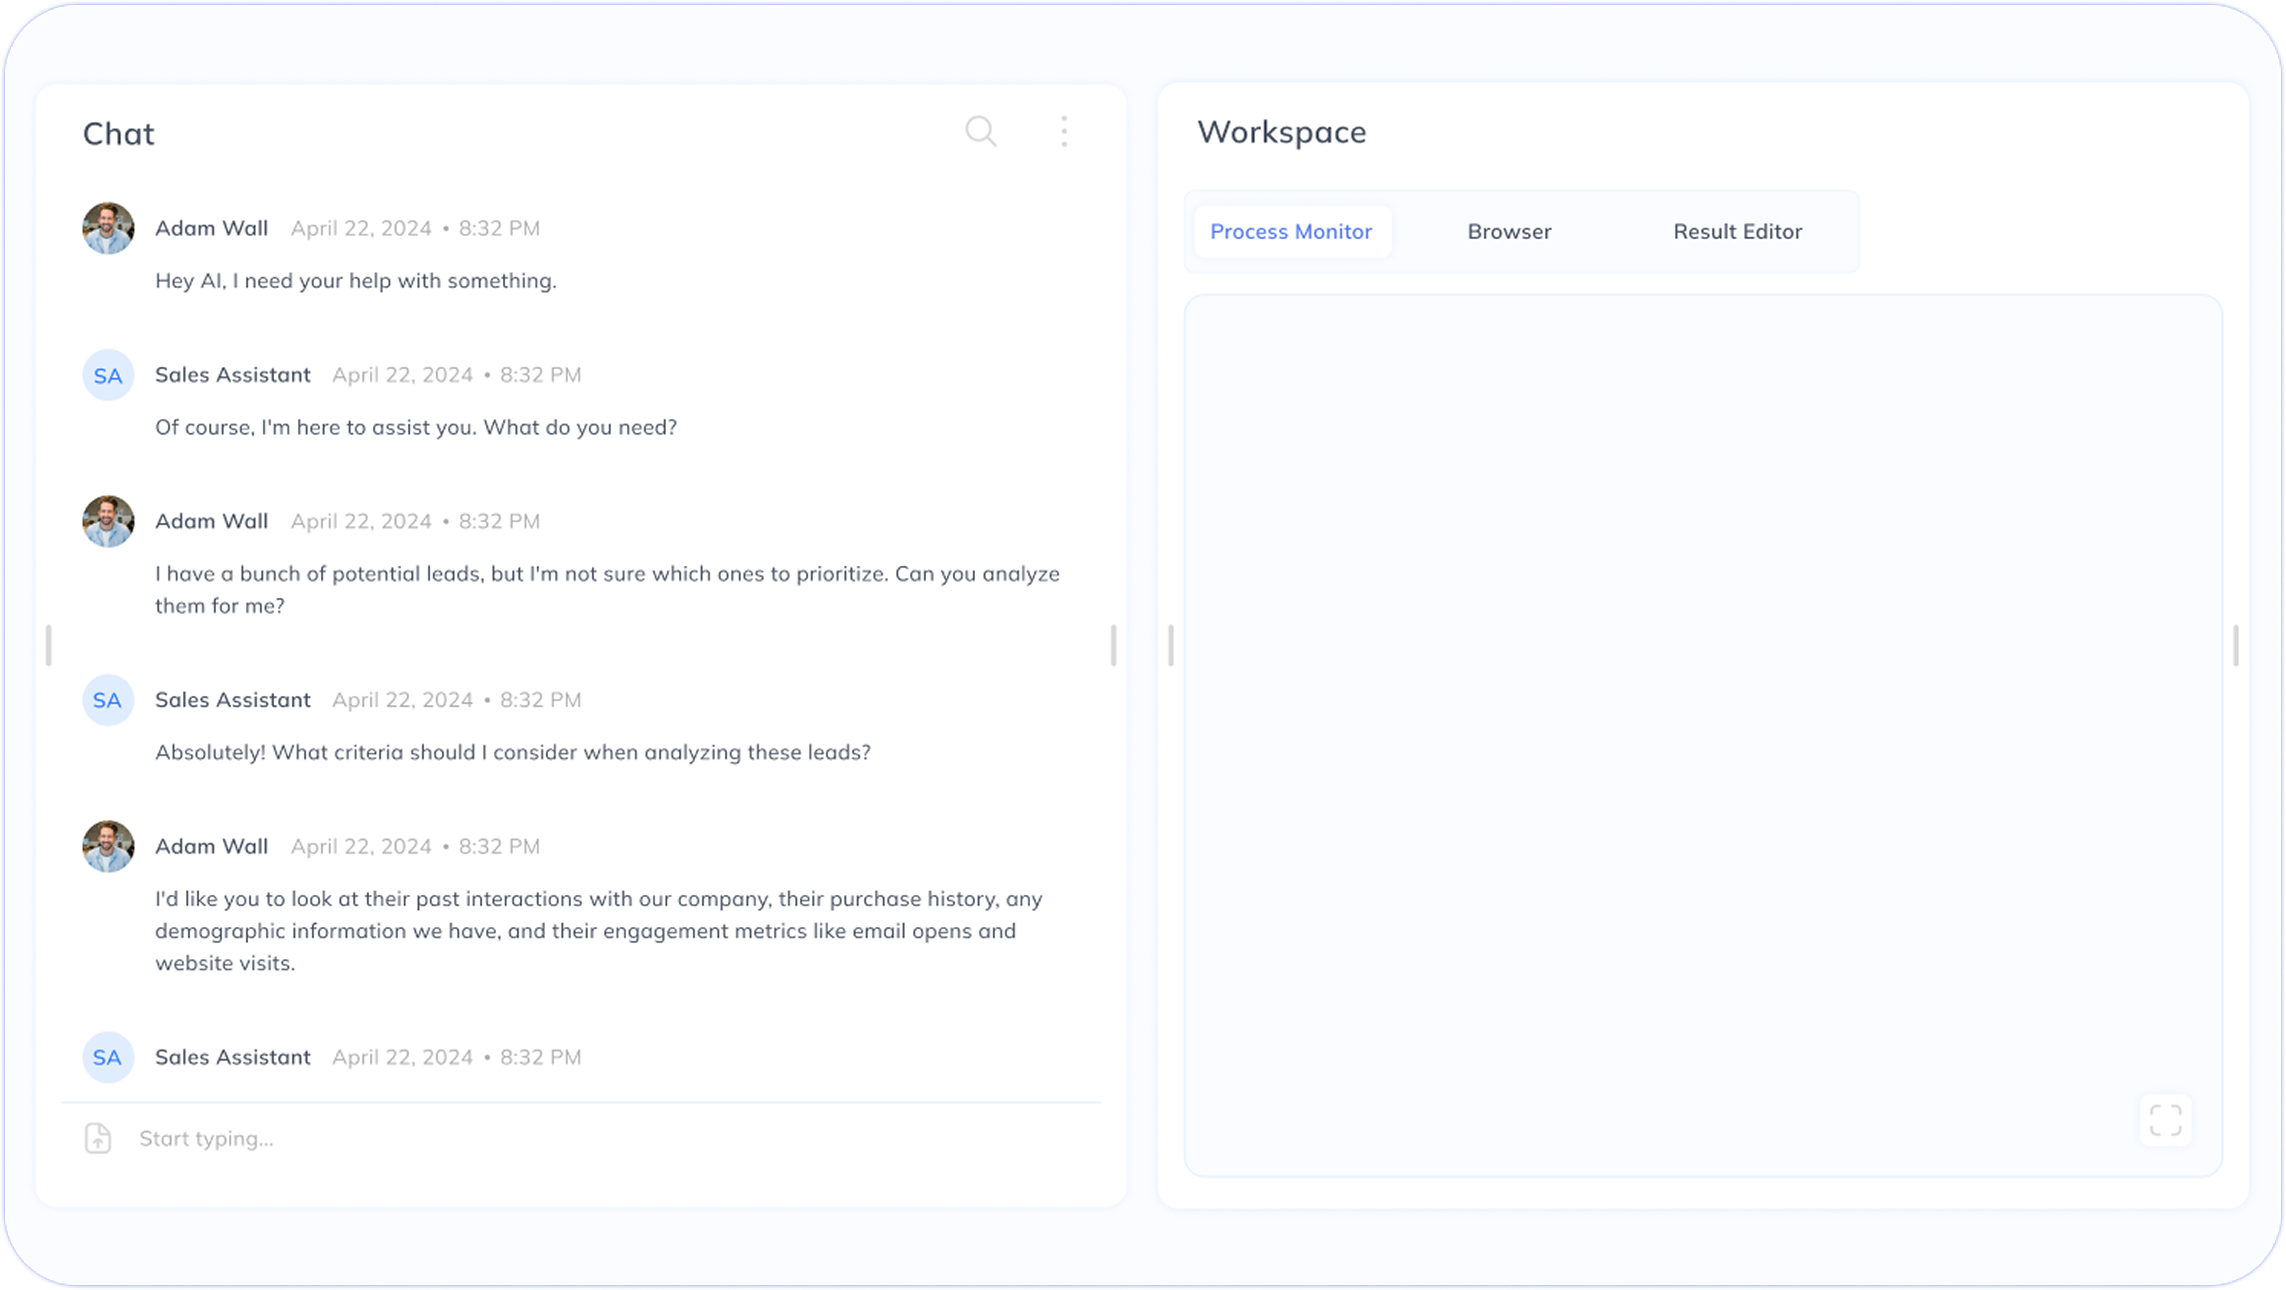Click the SA avatar beside "Absolutely!" reply
The height and width of the screenshot is (1290, 2286).
pyautogui.click(x=108, y=700)
